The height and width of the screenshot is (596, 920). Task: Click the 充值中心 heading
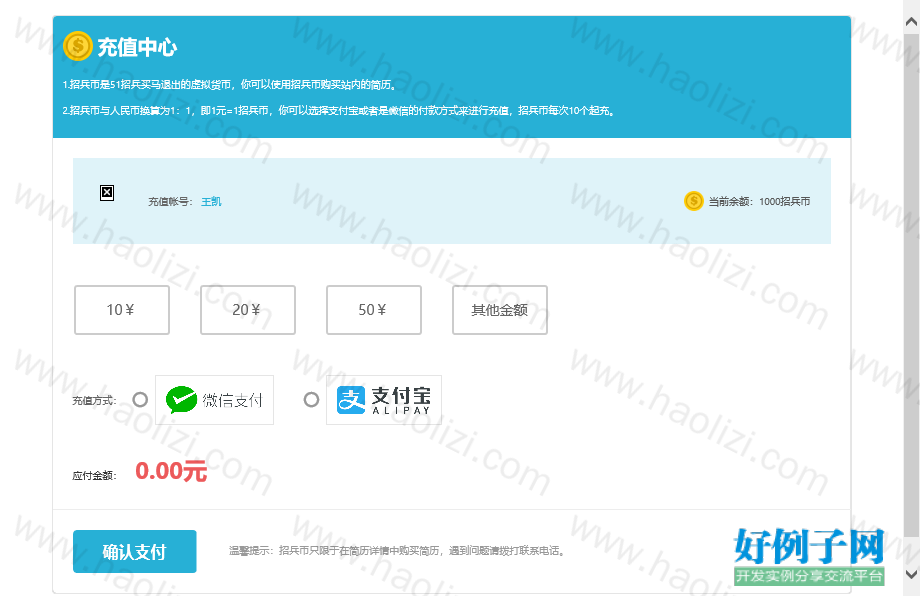pos(137,47)
